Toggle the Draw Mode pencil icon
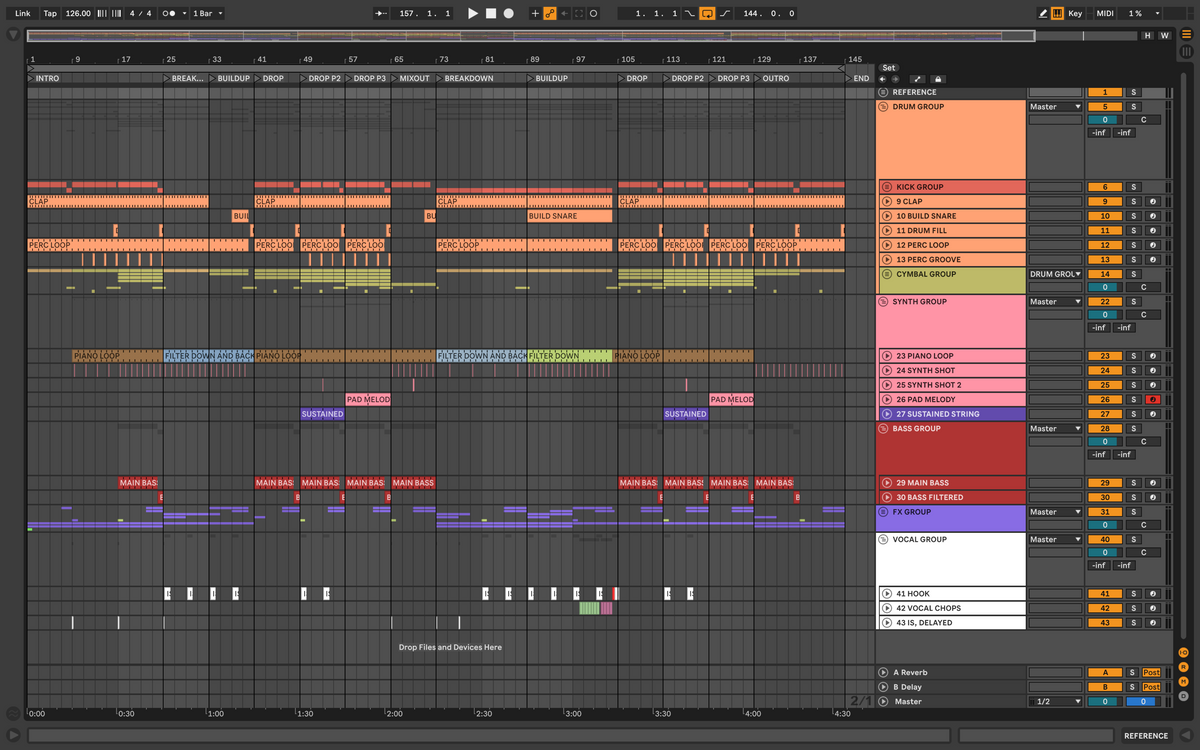Viewport: 1200px width, 750px height. pos(1043,13)
